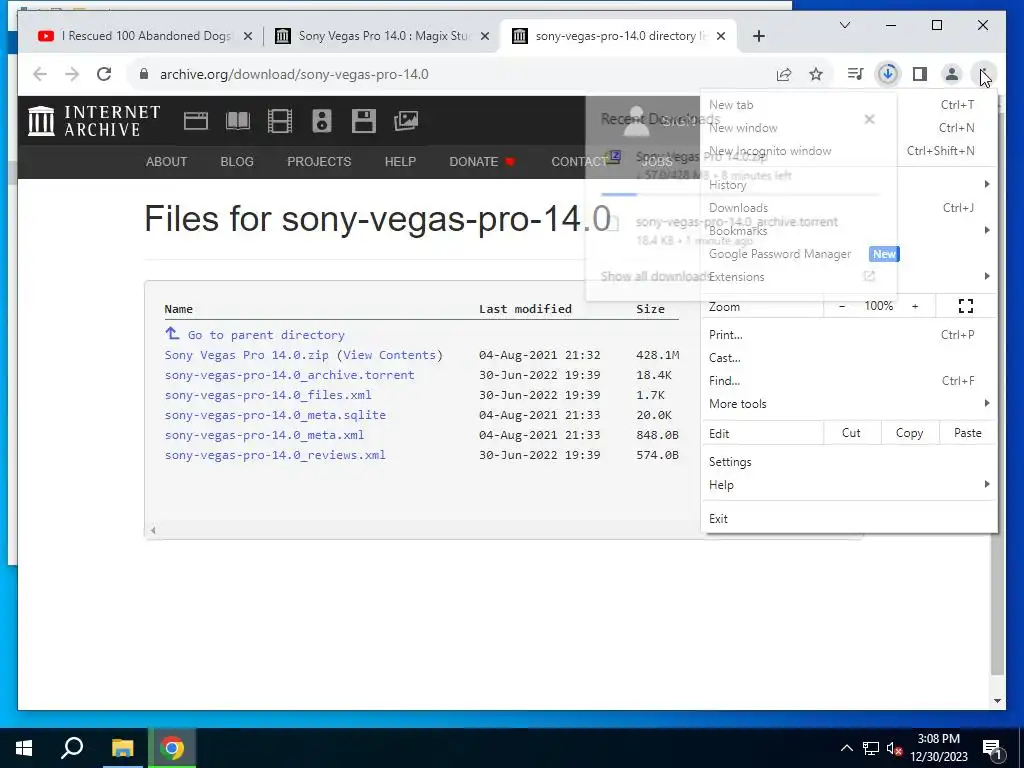Viewport: 1024px width, 768px height.
Task: Click the ABOUT navigation link
Action: pyautogui.click(x=166, y=161)
